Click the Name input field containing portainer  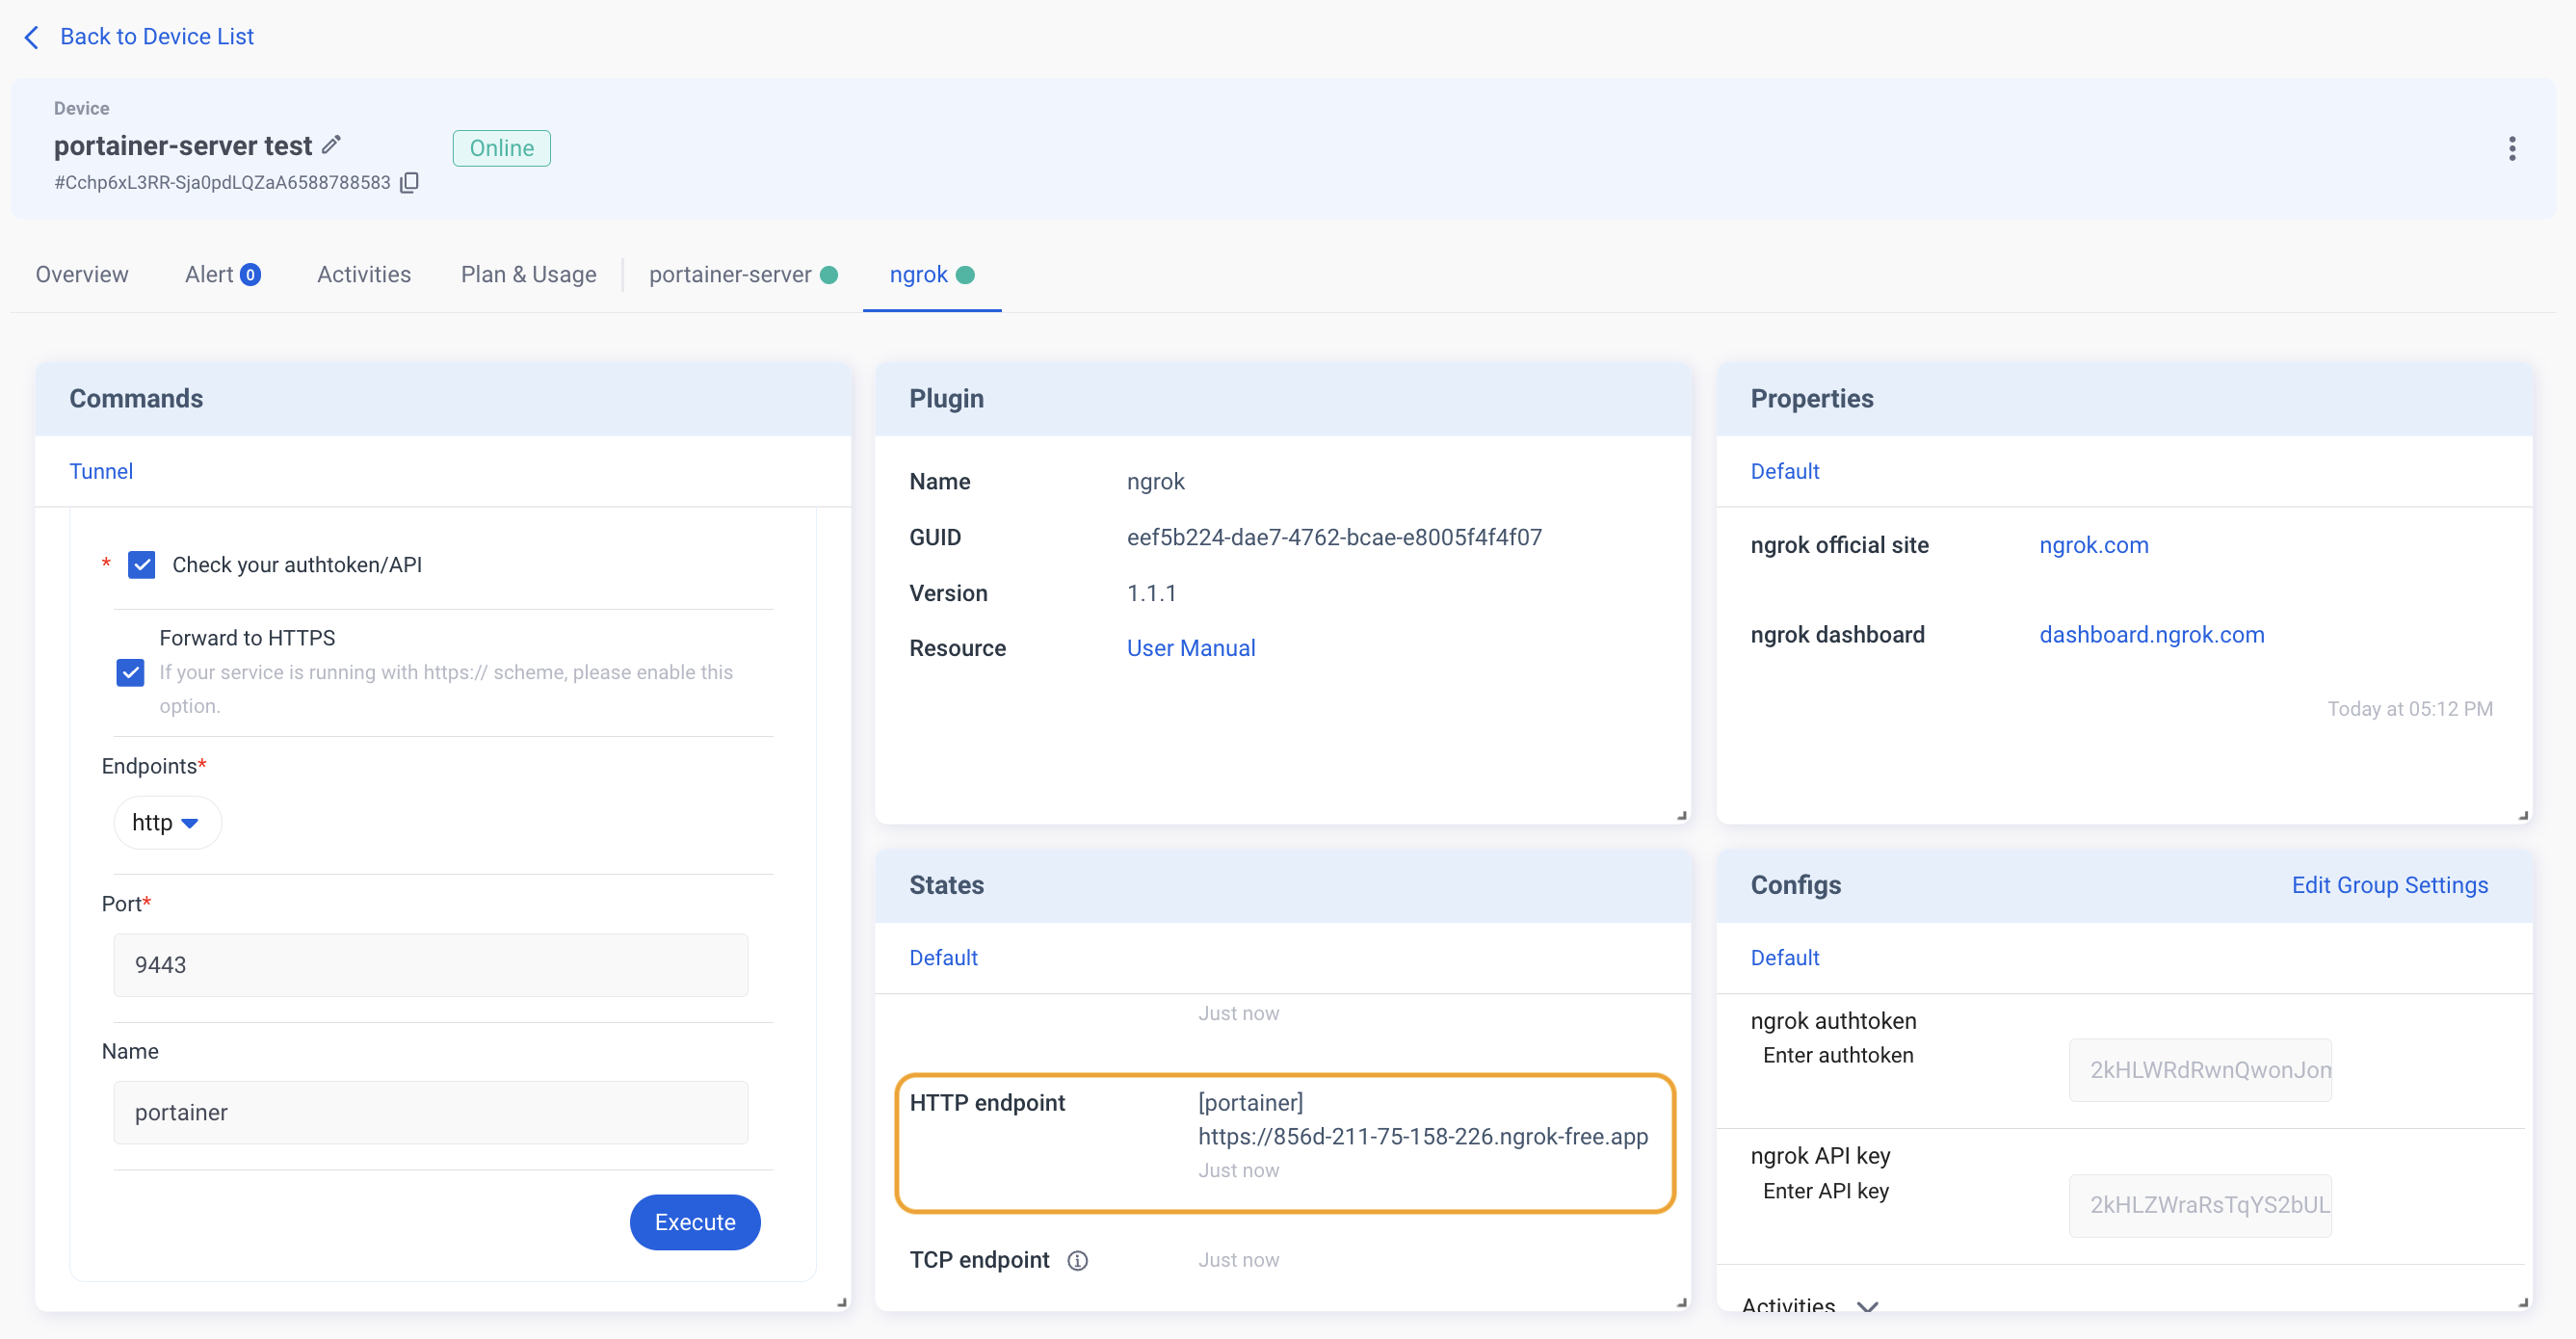tap(431, 1112)
